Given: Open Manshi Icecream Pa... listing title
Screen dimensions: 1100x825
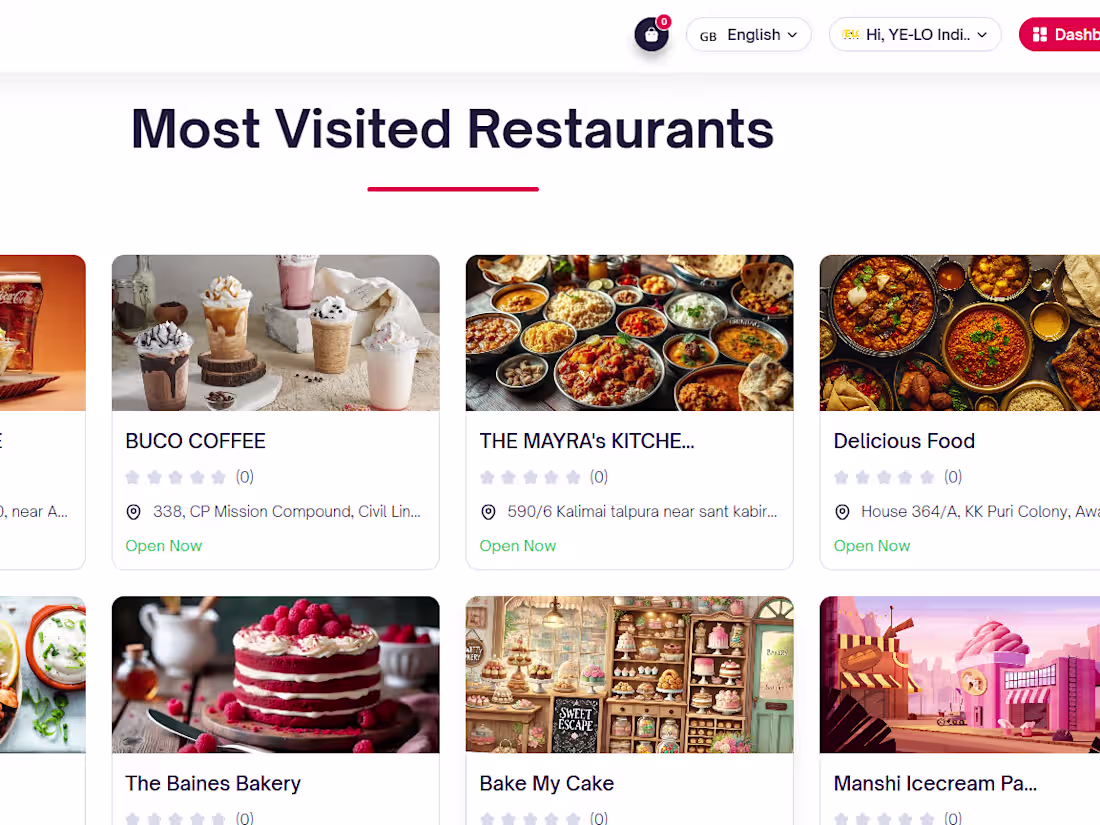Looking at the screenshot, I should tap(935, 783).
